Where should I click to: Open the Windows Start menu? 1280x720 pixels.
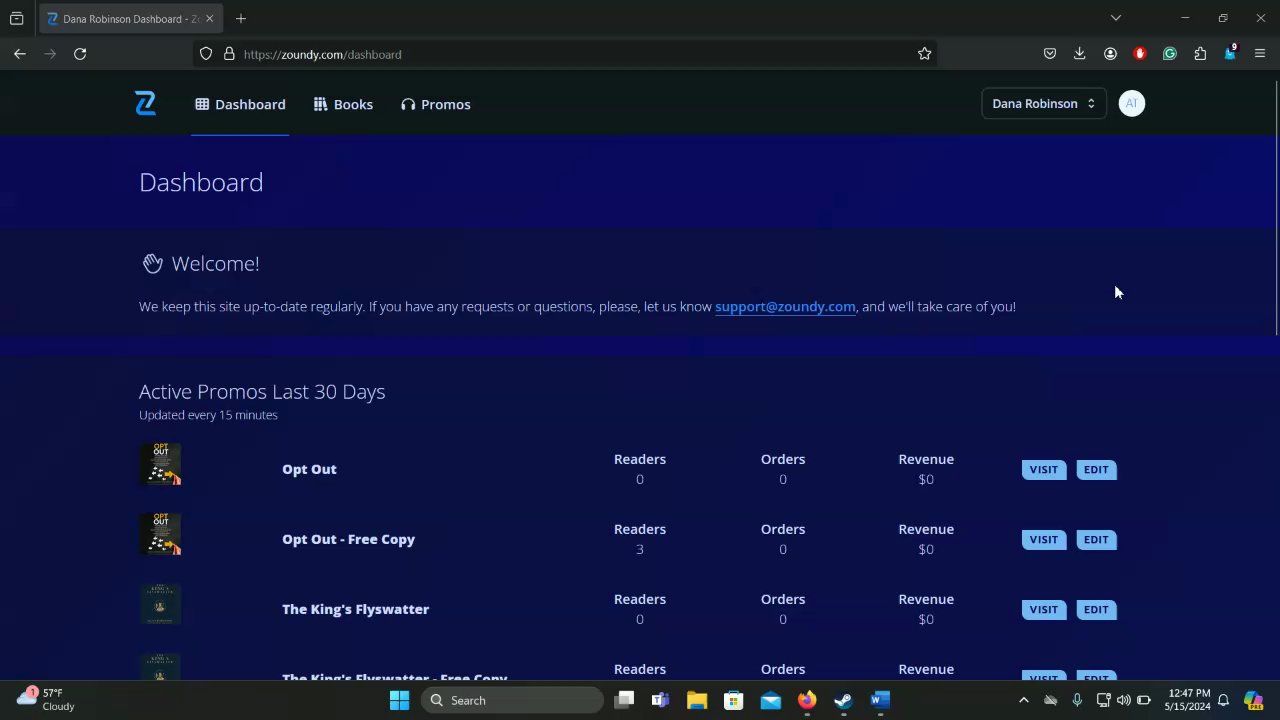pyautogui.click(x=399, y=700)
